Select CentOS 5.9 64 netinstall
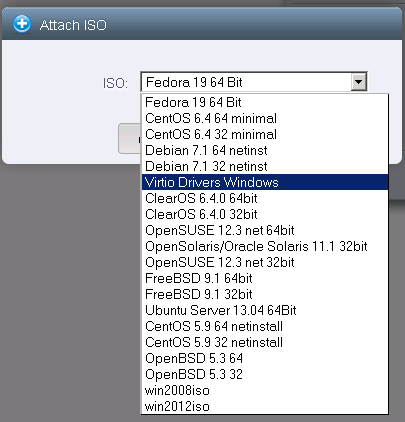The height and width of the screenshot is (422, 405). tap(265, 326)
